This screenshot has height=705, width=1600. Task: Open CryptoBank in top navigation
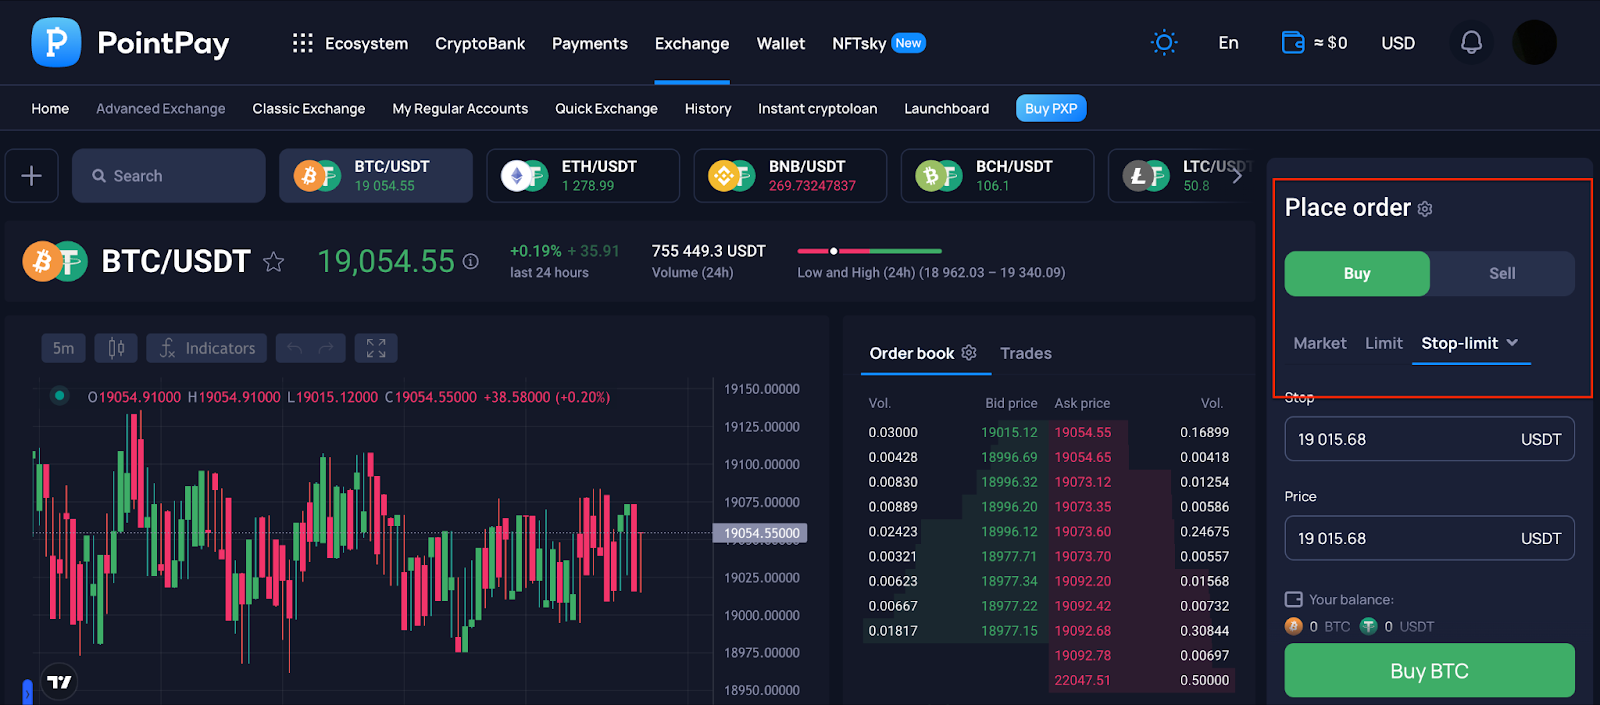point(480,43)
